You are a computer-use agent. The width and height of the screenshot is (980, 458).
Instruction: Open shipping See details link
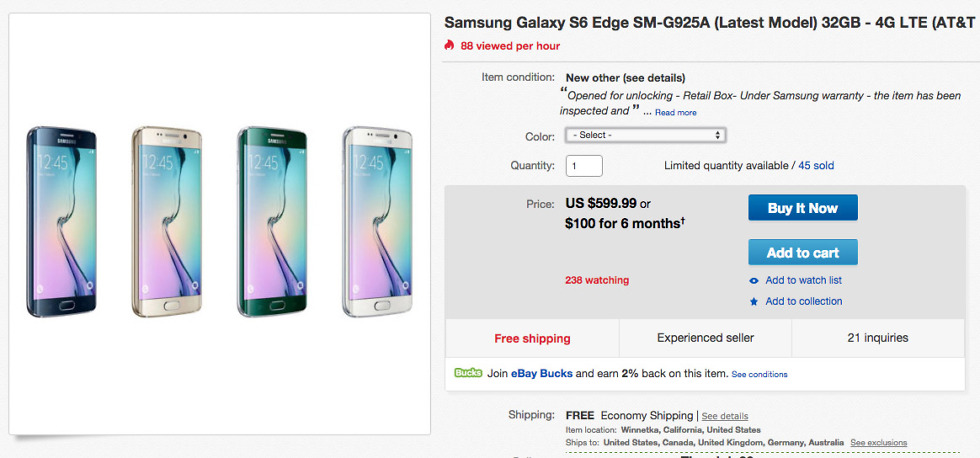(724, 416)
